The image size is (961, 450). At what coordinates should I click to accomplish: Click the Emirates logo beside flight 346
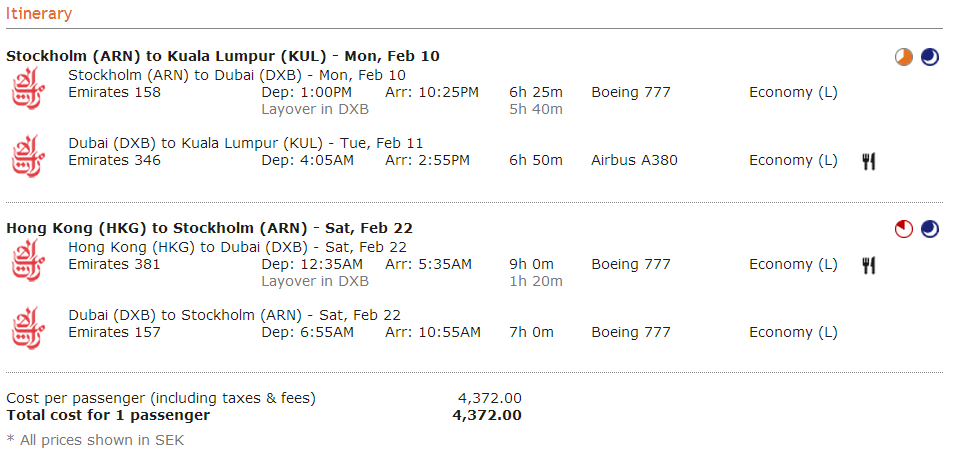pyautogui.click(x=27, y=158)
